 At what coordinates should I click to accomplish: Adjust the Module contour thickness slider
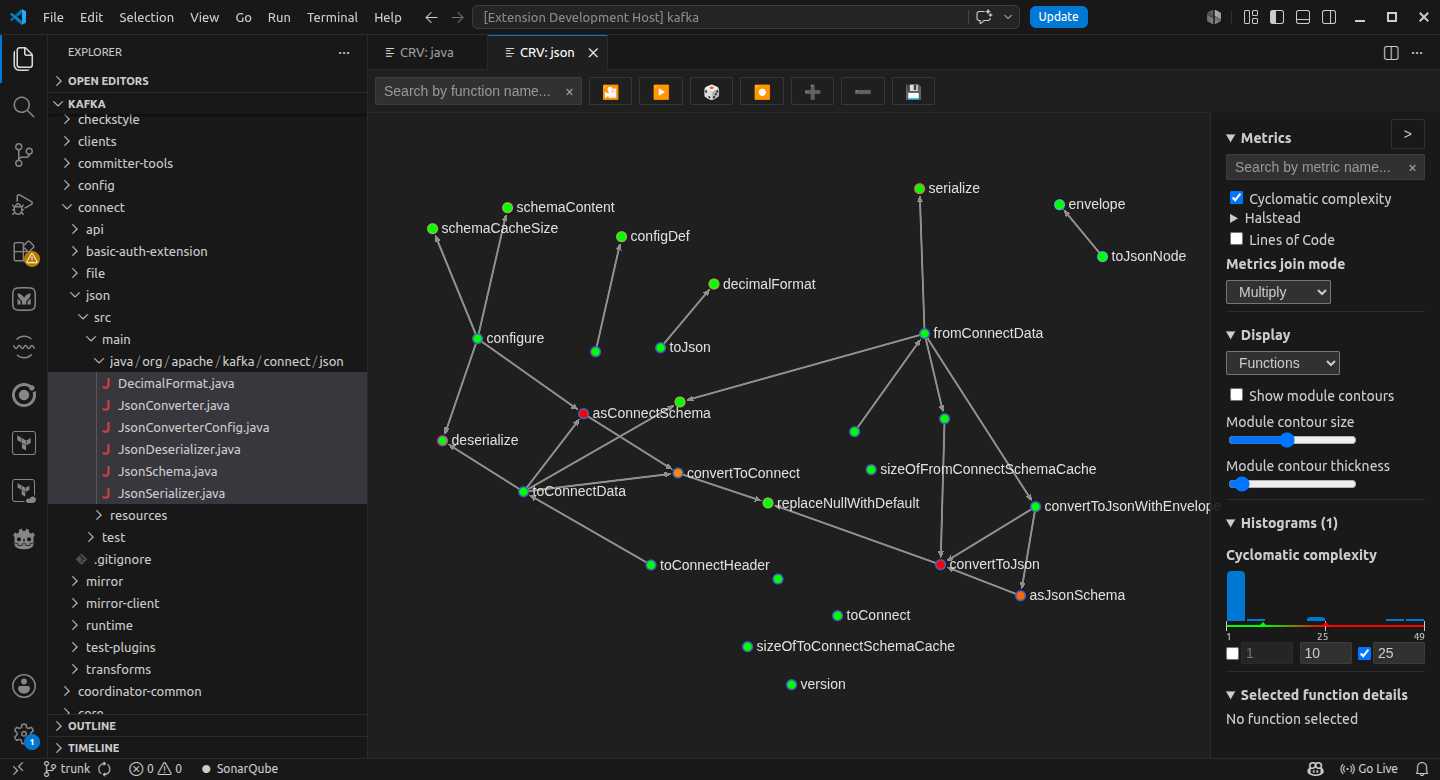[1291, 484]
